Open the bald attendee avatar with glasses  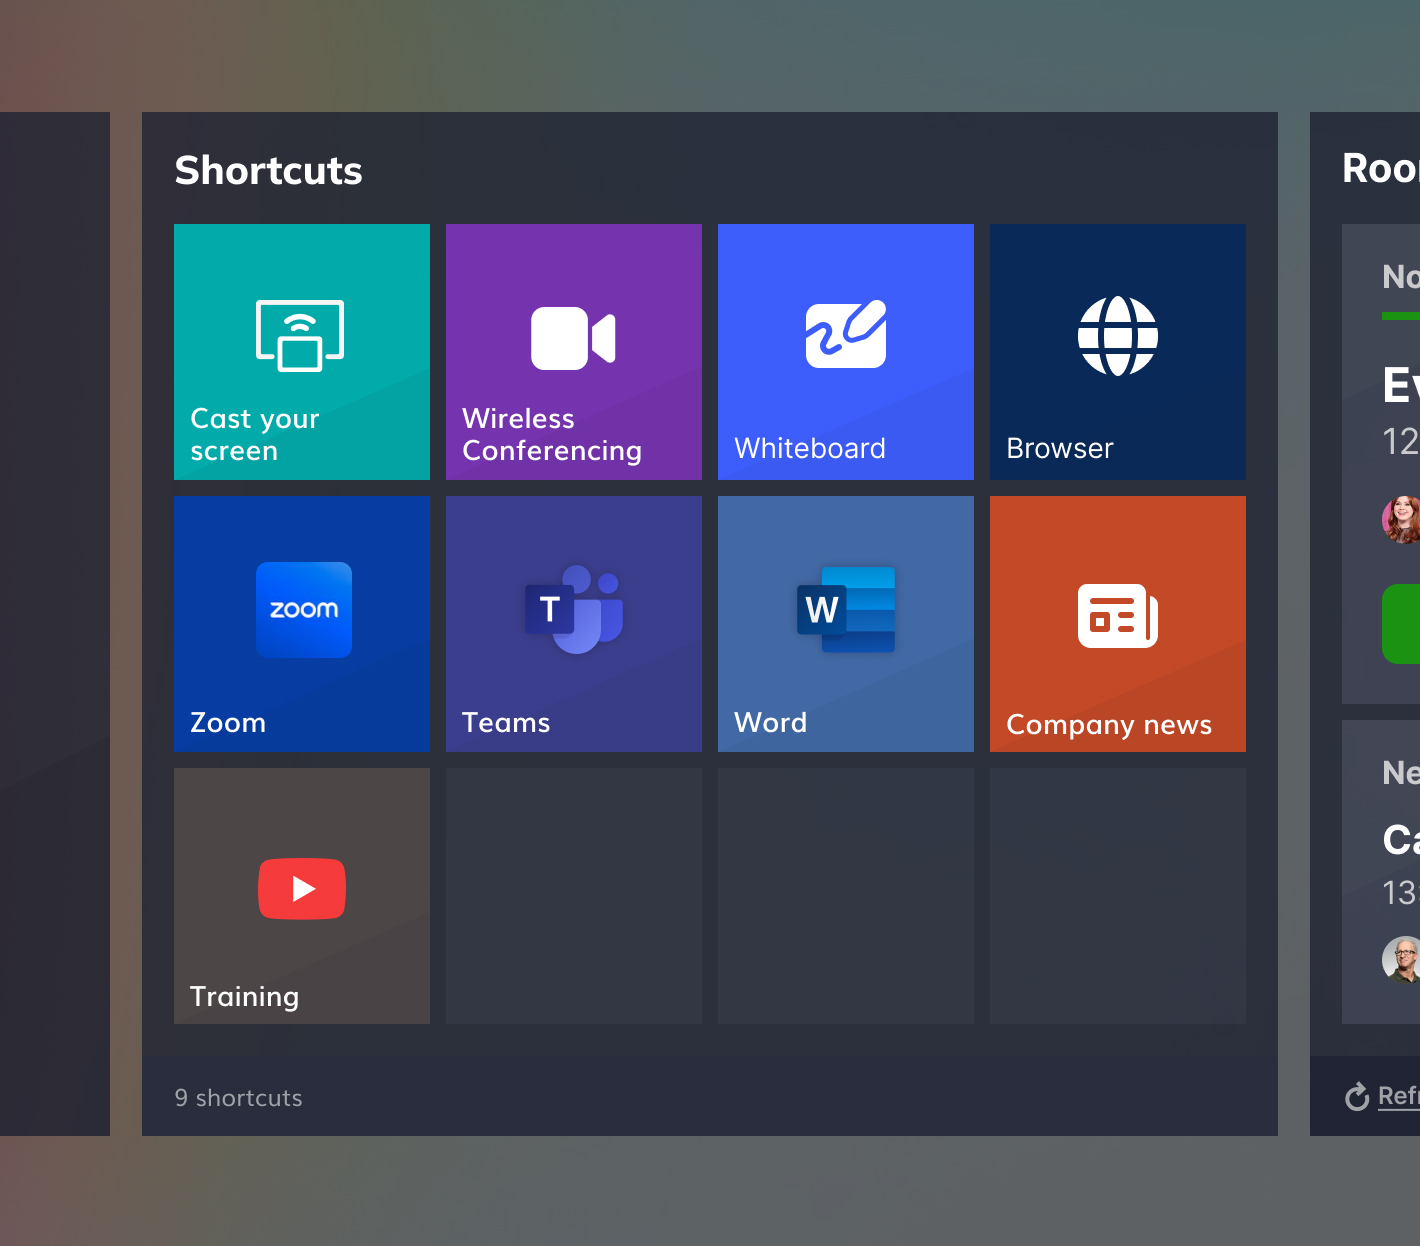pyautogui.click(x=1401, y=959)
